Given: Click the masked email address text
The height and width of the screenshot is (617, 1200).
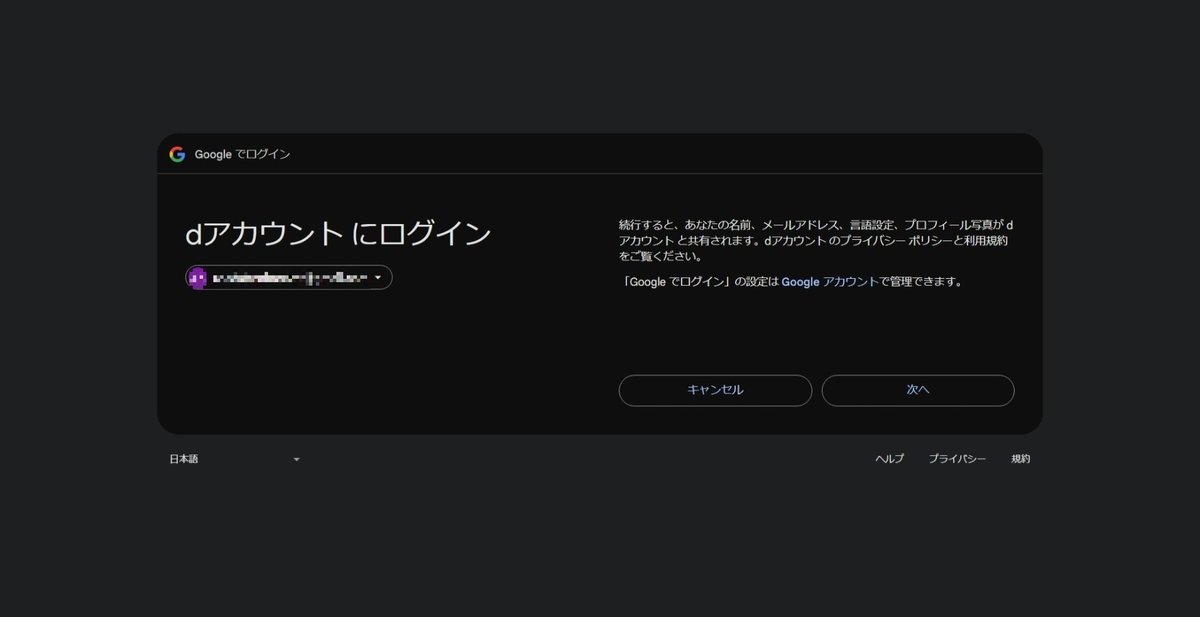Looking at the screenshot, I should pyautogui.click(x=290, y=277).
